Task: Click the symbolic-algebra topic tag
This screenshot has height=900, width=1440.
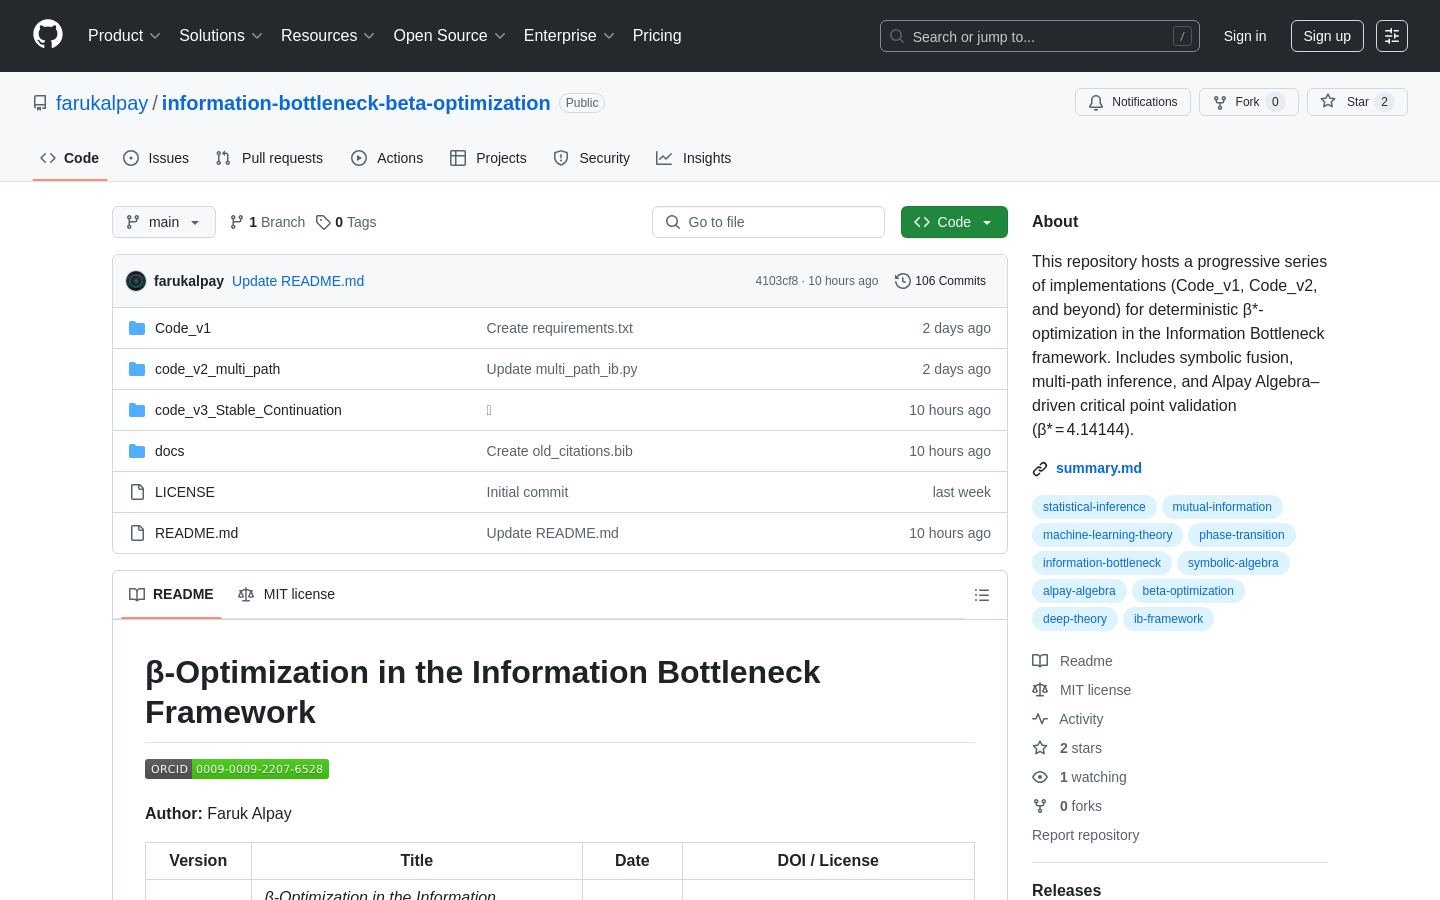Action: tap(1233, 563)
